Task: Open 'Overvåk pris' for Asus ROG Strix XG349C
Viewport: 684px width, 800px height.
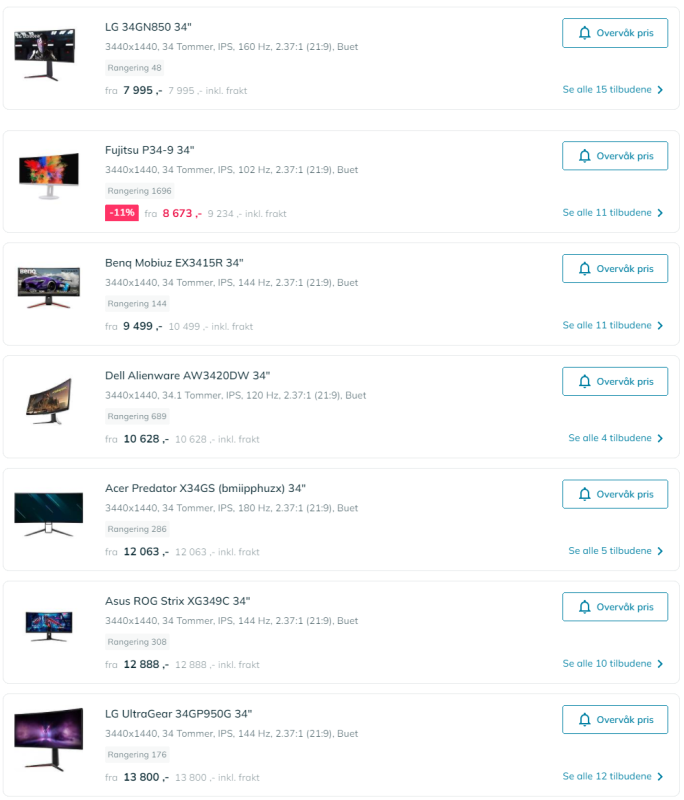Action: pos(615,607)
